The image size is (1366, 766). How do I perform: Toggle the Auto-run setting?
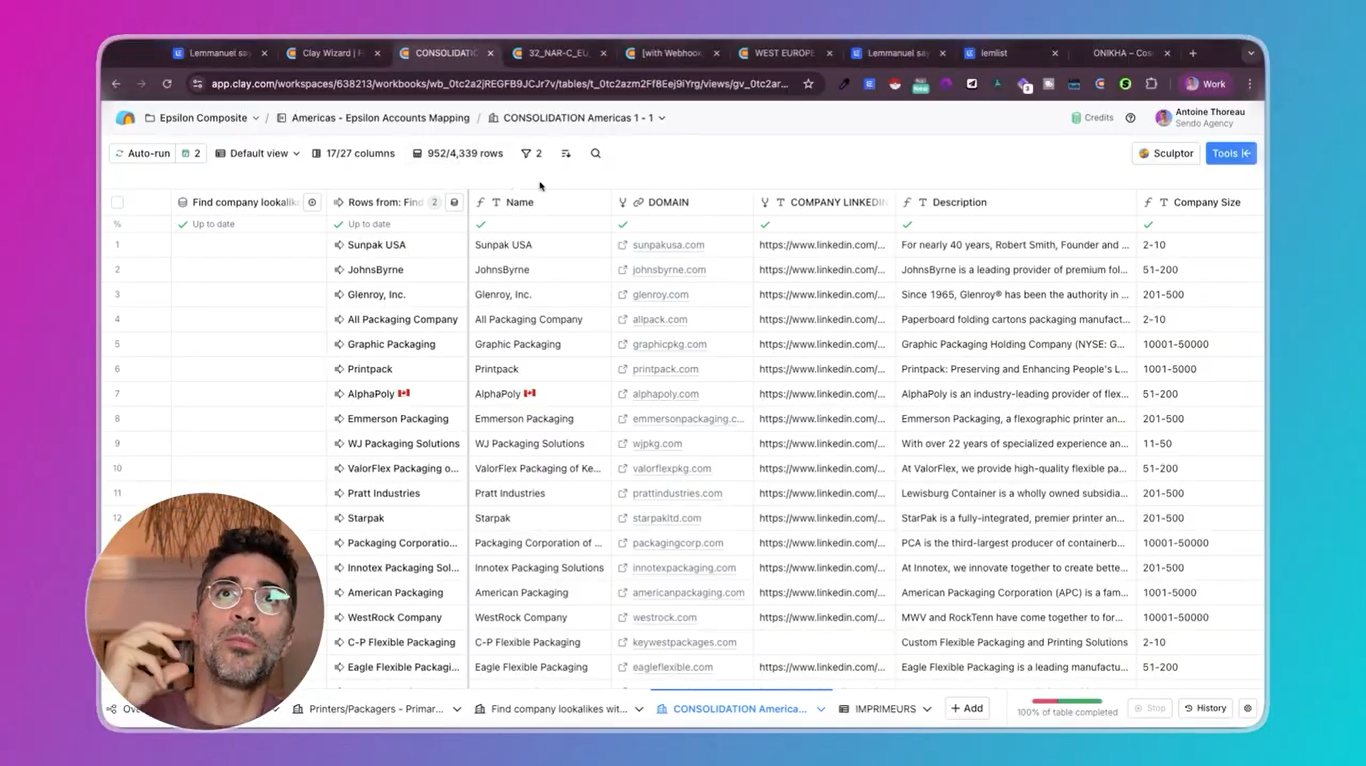[142, 154]
